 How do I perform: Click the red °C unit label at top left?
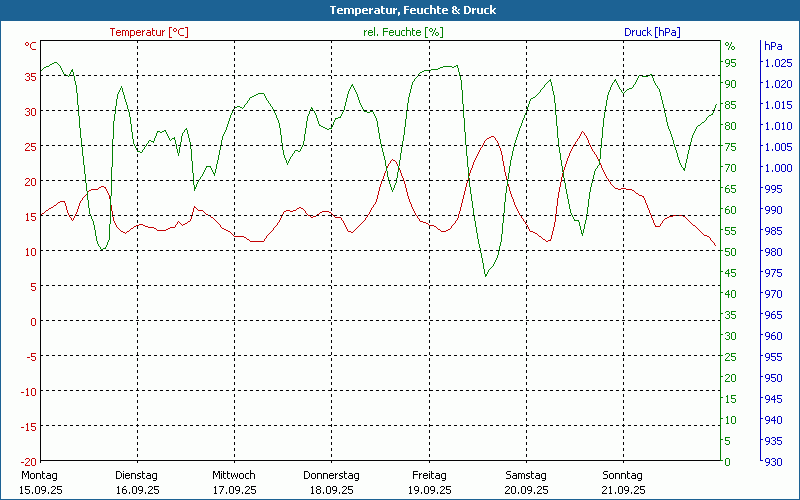(x=31, y=46)
